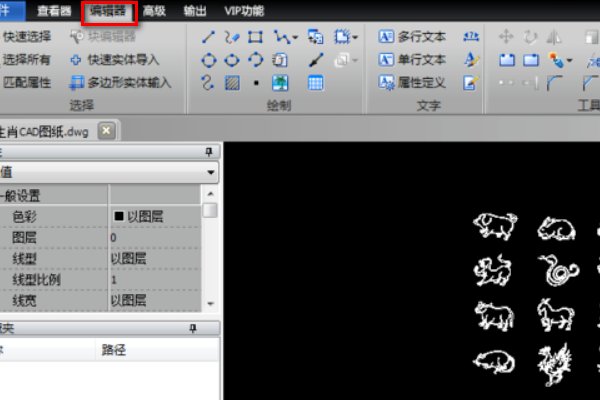Click the Edit Text icon
Image resolution: width=600 pixels, height=400 pixels.
[470, 83]
